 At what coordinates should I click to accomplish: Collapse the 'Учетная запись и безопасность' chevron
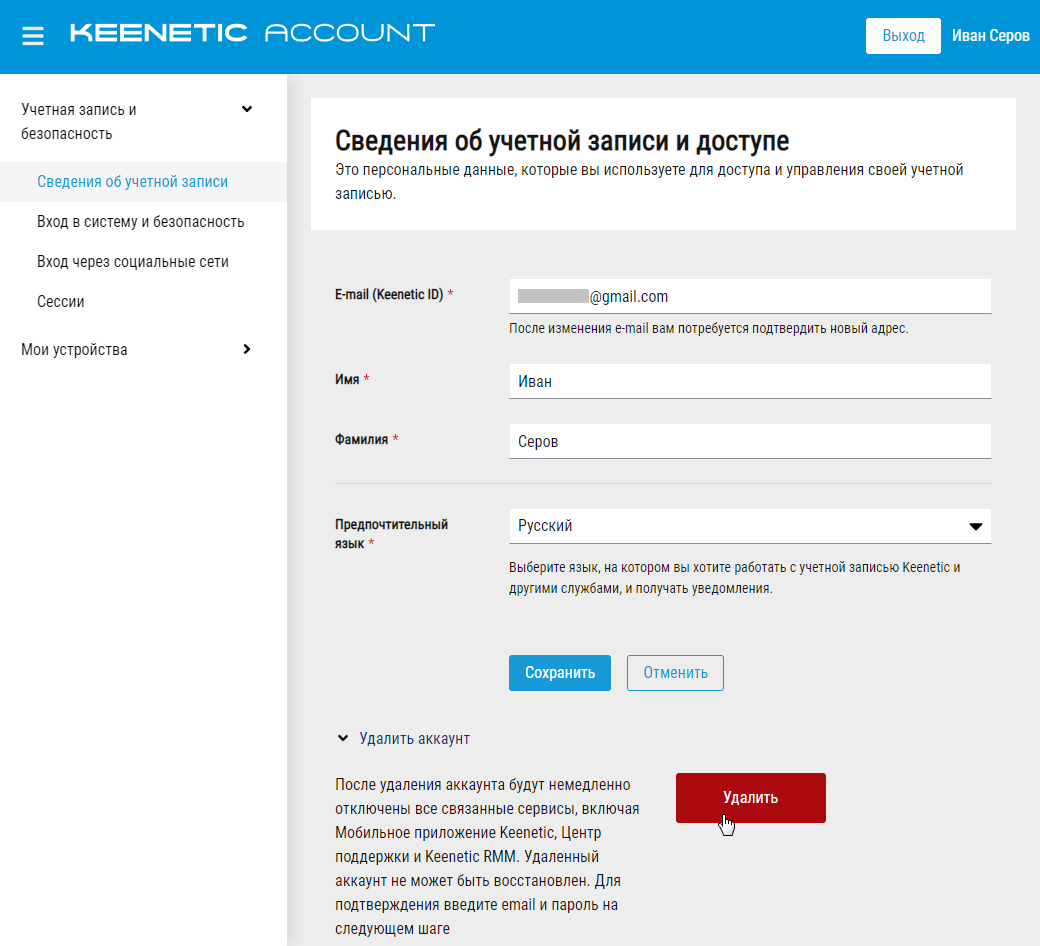coord(247,109)
